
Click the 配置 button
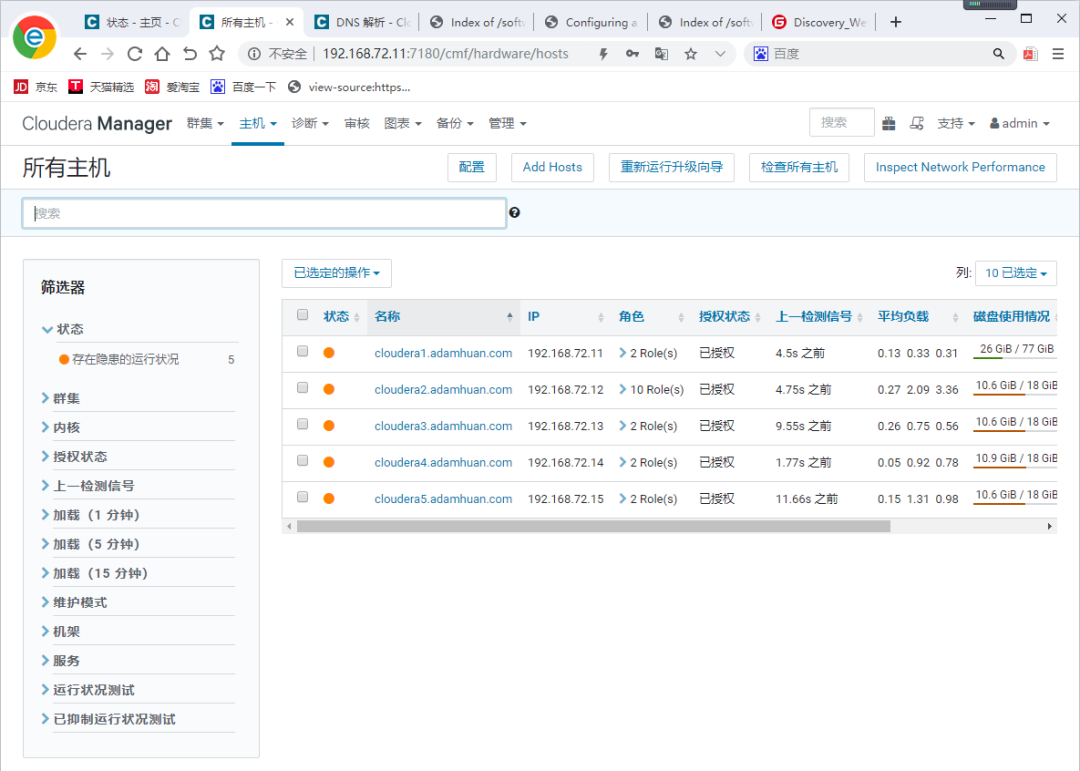[x=472, y=167]
